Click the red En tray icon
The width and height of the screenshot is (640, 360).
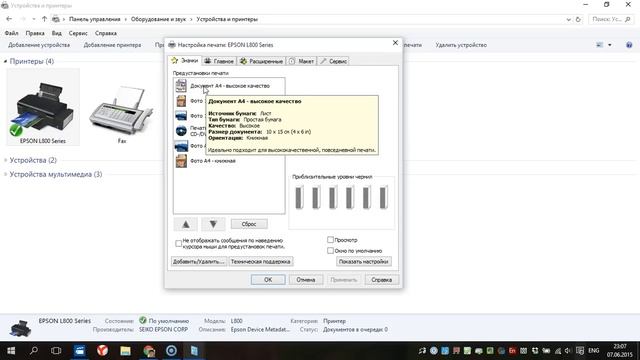pyautogui.click(x=513, y=351)
